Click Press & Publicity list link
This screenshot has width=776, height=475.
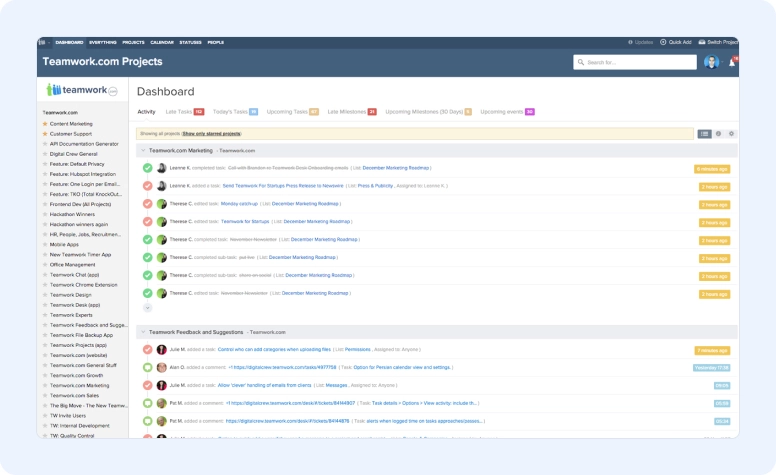pos(375,186)
